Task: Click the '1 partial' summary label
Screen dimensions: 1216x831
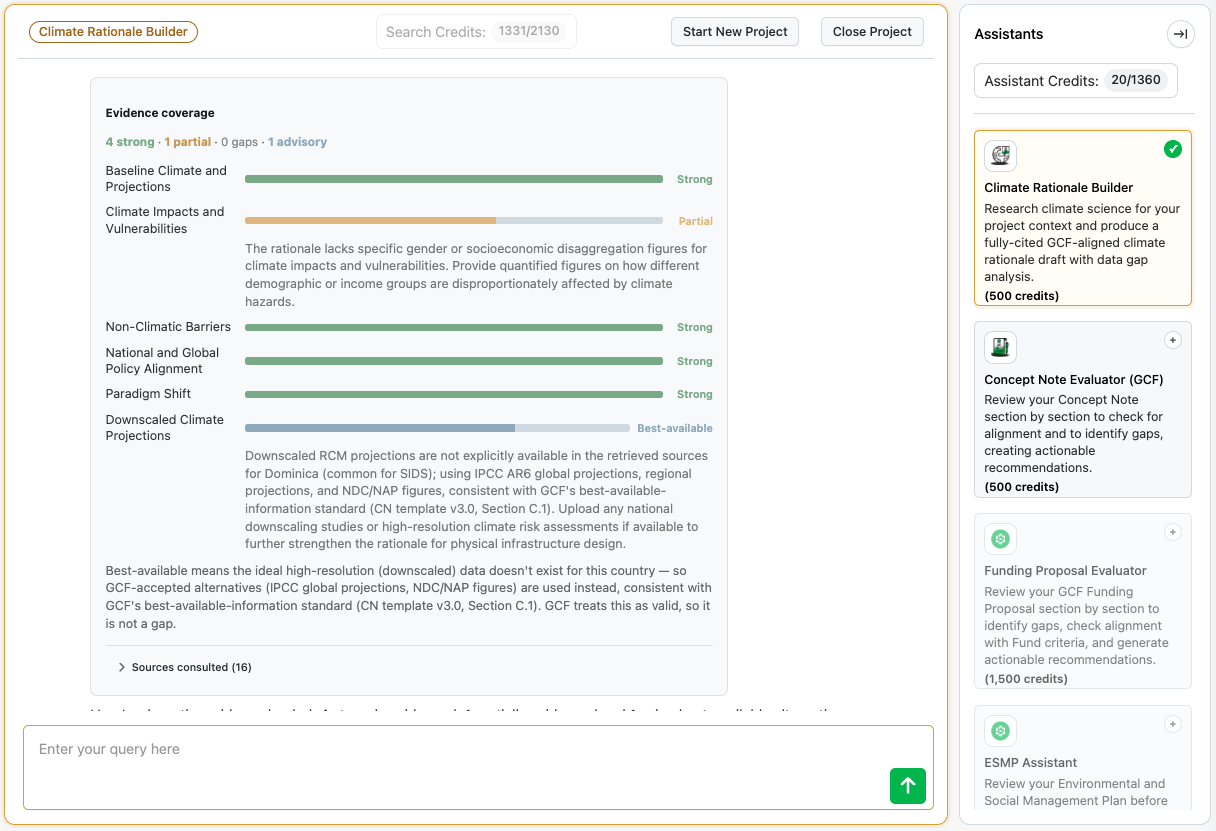Action: (x=188, y=142)
